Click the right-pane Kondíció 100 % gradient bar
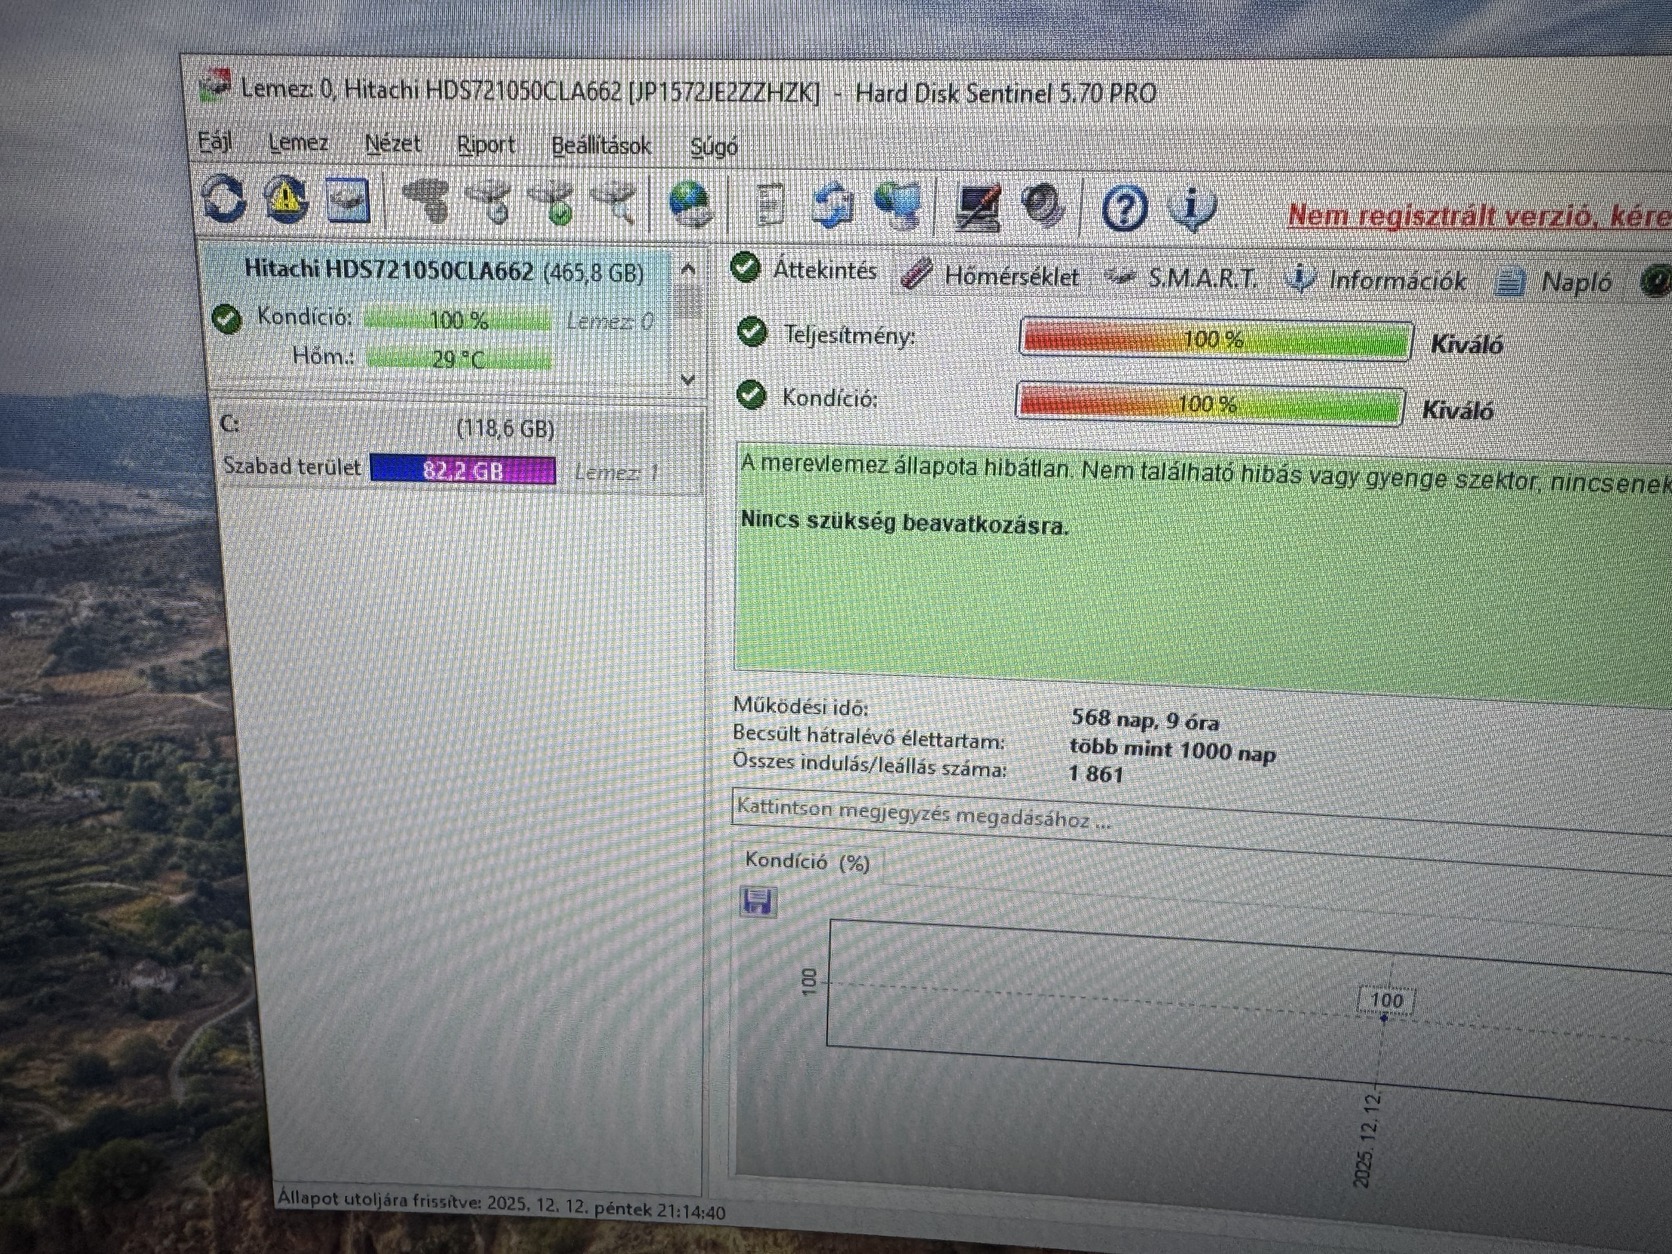Screen dimensions: 1672x1254 click(x=1209, y=404)
